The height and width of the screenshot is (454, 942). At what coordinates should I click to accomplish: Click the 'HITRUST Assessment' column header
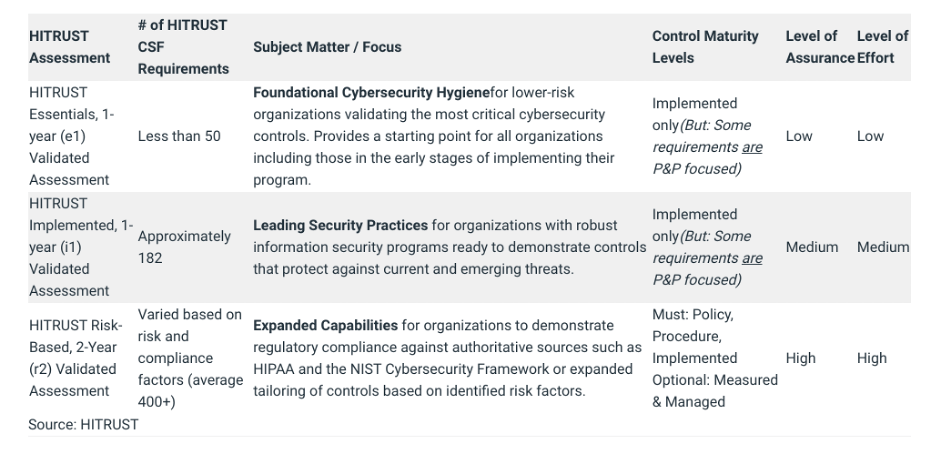[70, 47]
